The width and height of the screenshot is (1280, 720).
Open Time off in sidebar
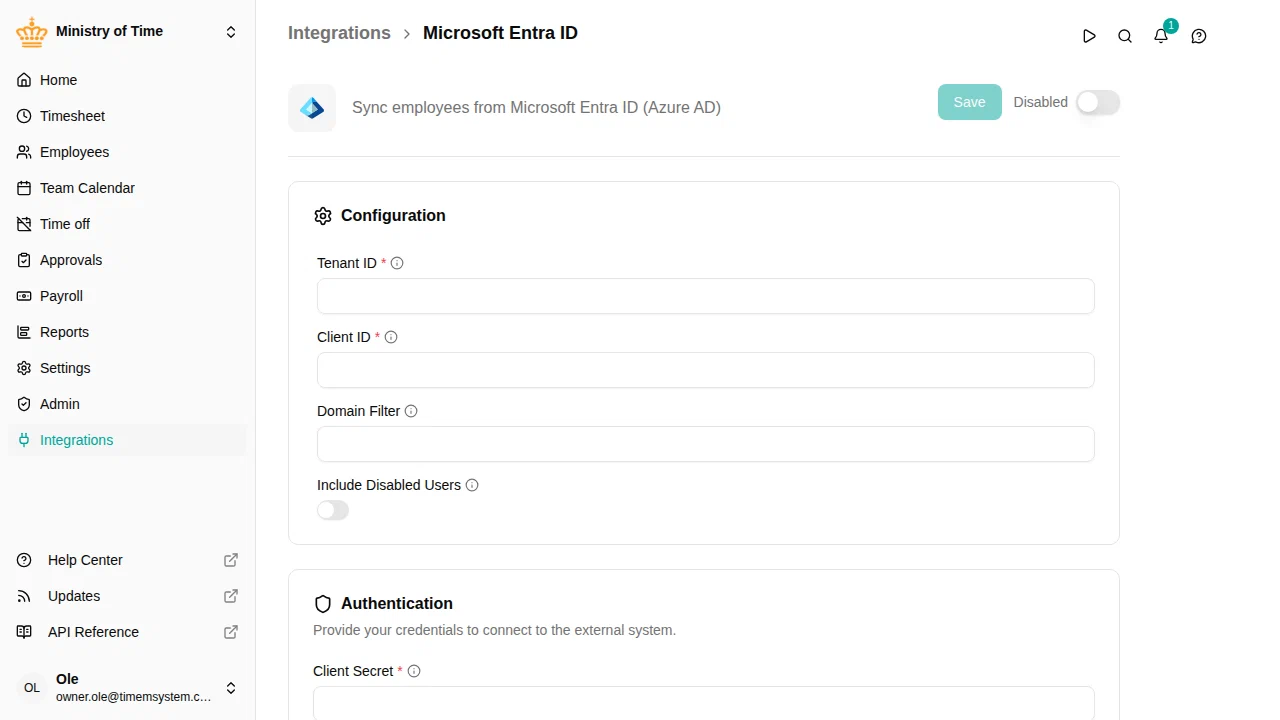[x=127, y=224]
